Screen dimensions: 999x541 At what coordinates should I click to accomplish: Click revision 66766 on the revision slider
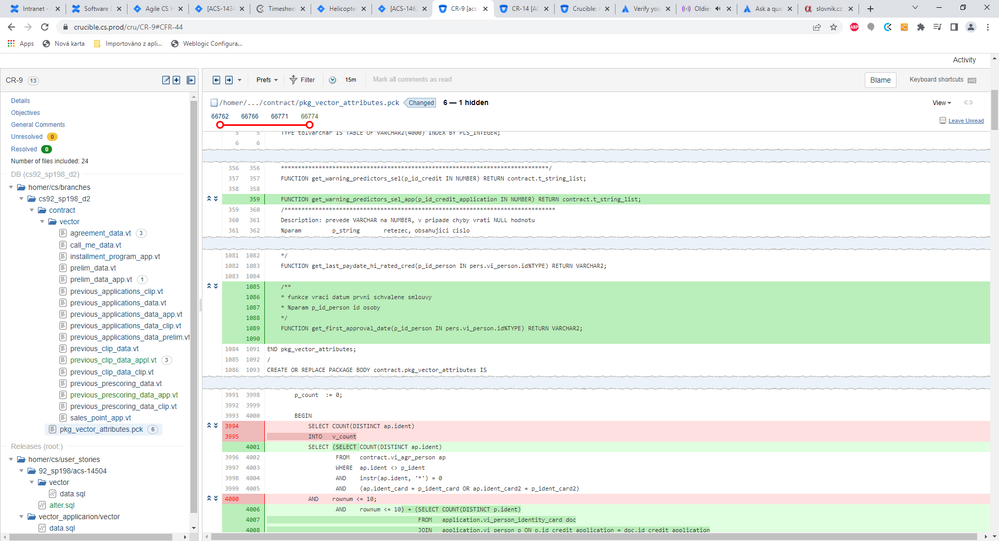click(250, 117)
